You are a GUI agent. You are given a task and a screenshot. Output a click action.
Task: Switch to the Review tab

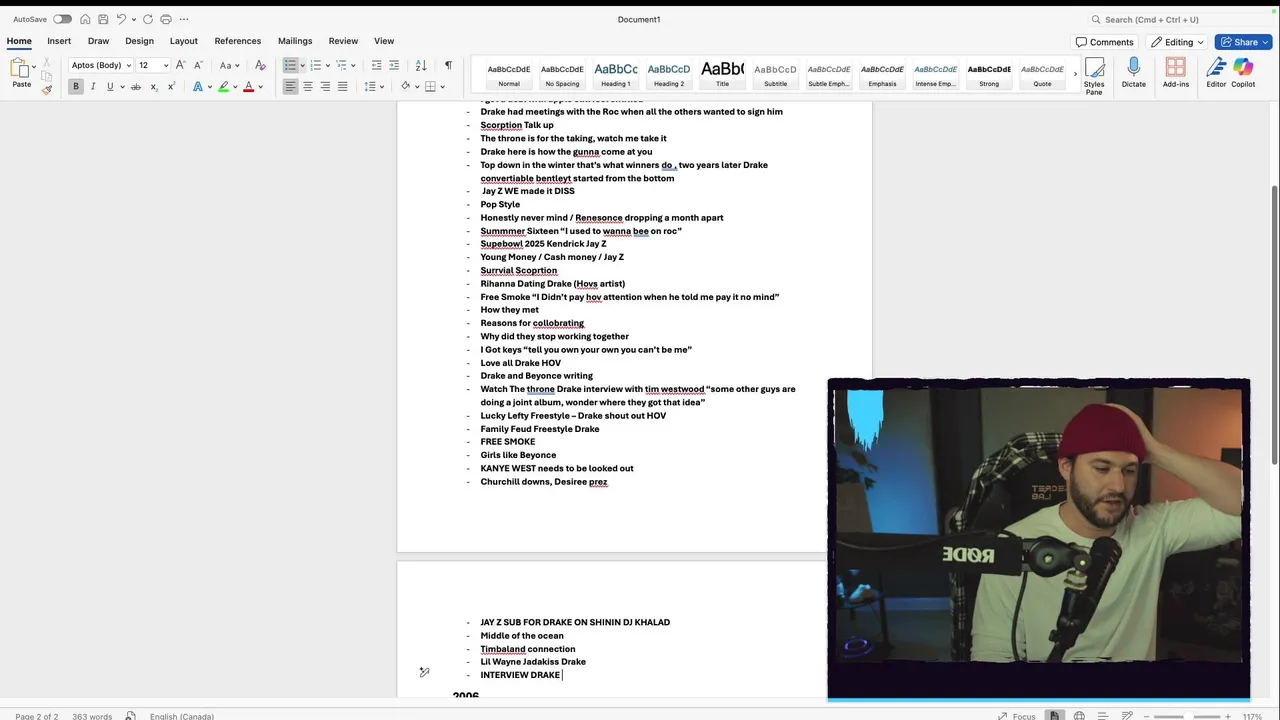(343, 41)
